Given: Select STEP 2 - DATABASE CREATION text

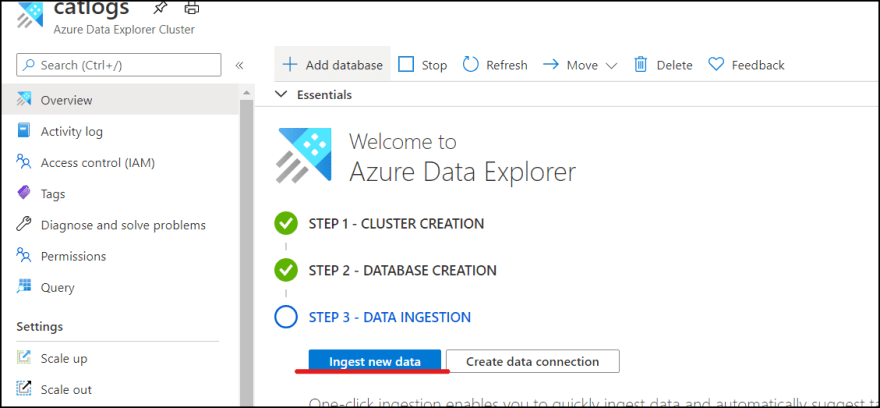Looking at the screenshot, I should (x=402, y=271).
